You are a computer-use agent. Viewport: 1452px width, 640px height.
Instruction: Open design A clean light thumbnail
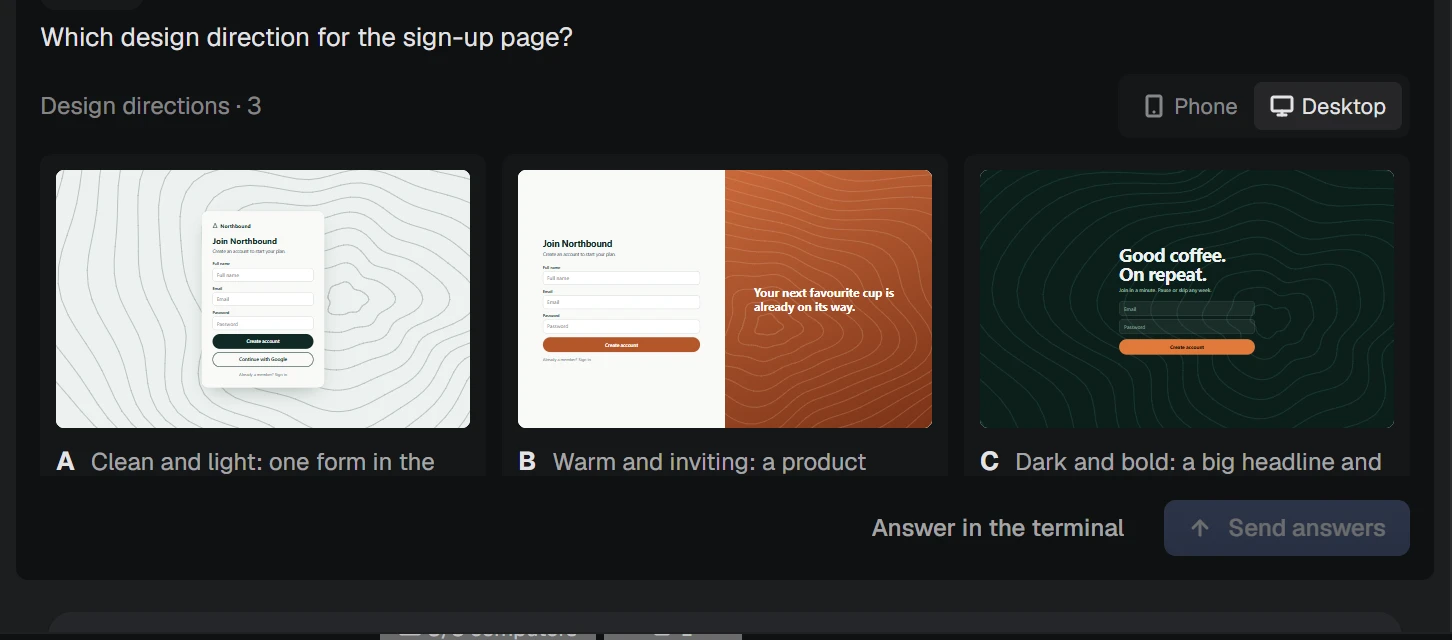click(263, 299)
